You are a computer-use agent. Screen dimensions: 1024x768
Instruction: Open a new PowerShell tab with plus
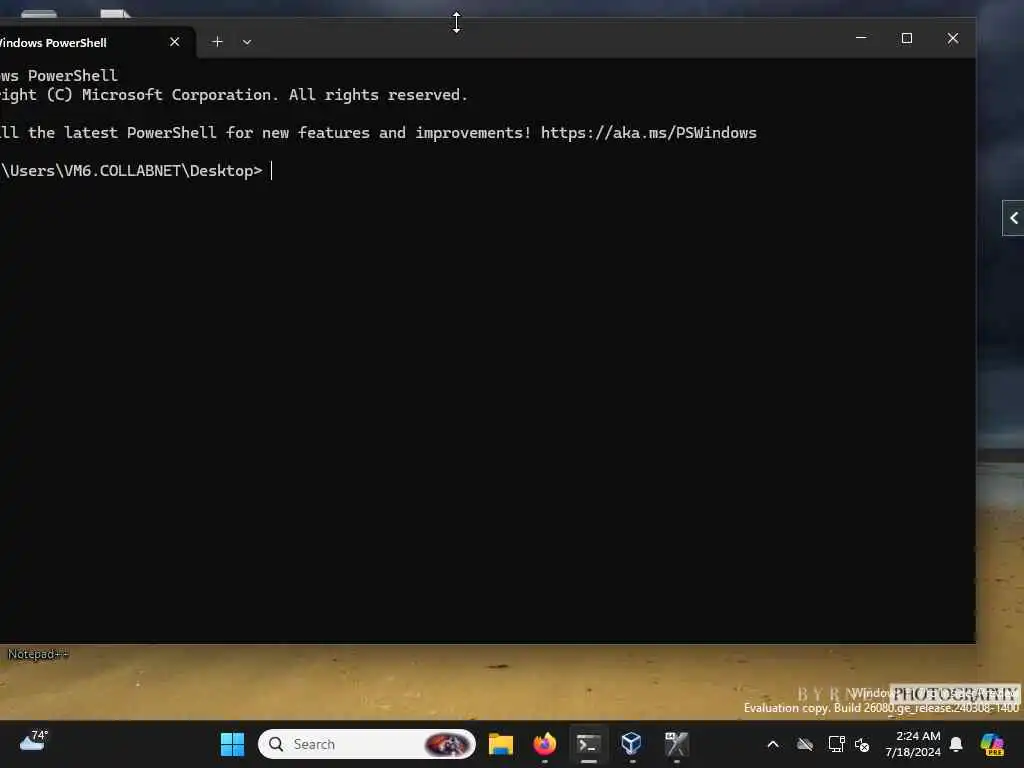click(x=217, y=42)
